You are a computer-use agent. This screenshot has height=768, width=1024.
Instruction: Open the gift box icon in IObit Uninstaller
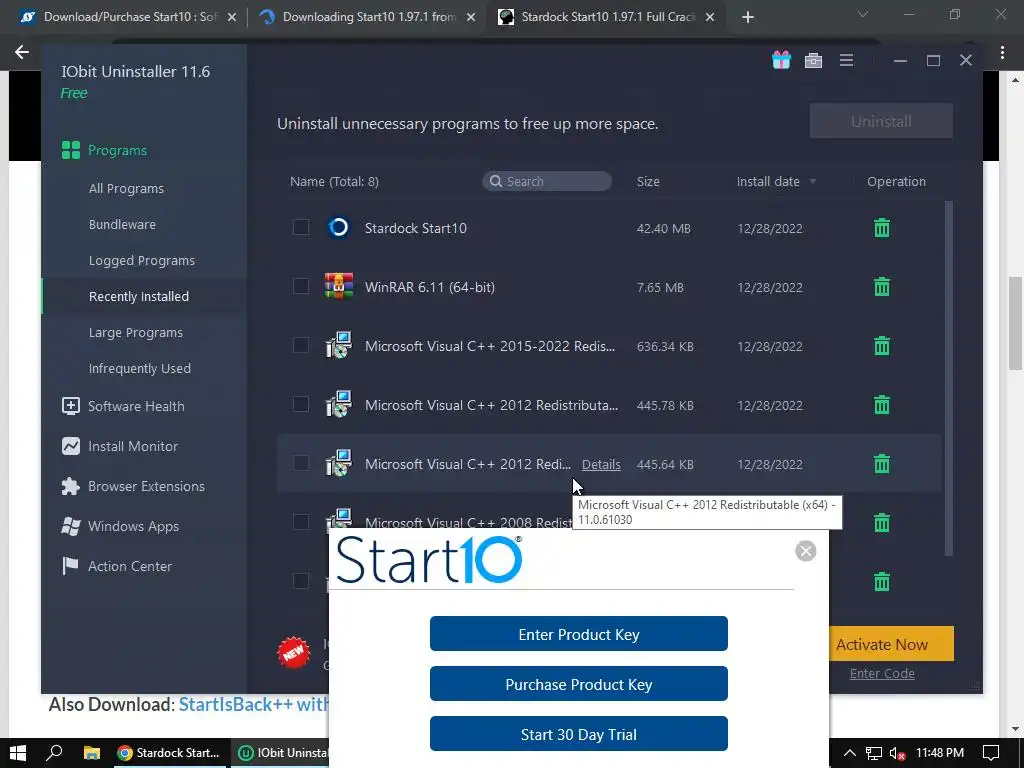(781, 60)
